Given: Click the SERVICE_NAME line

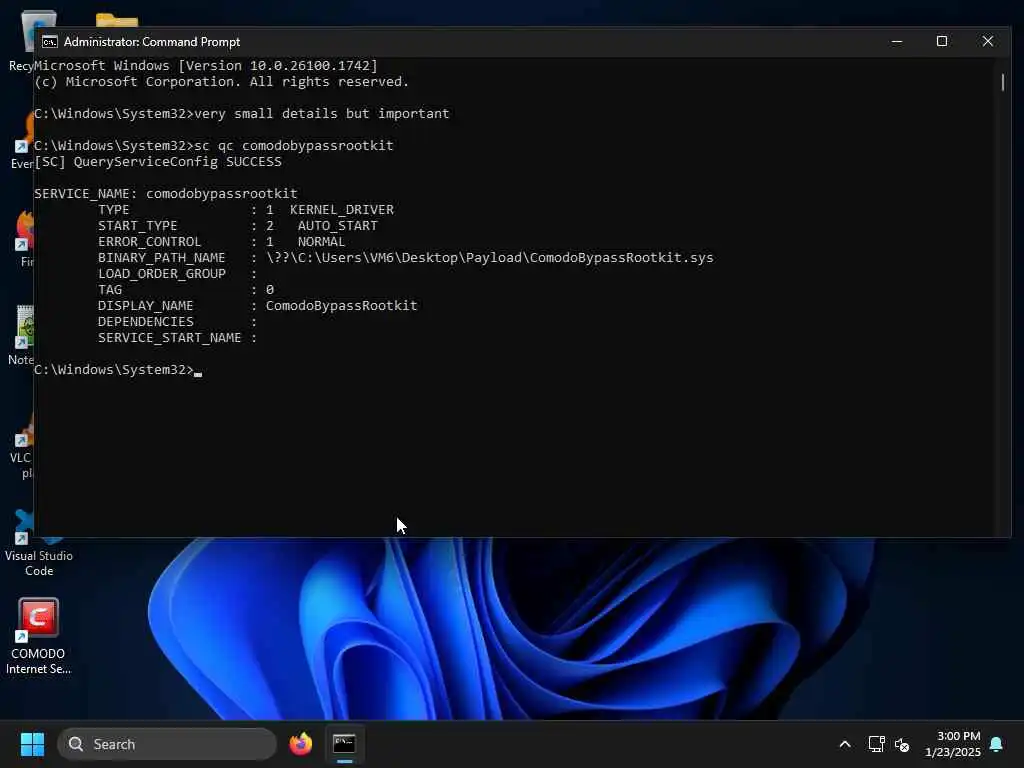Looking at the screenshot, I should (x=166, y=193).
